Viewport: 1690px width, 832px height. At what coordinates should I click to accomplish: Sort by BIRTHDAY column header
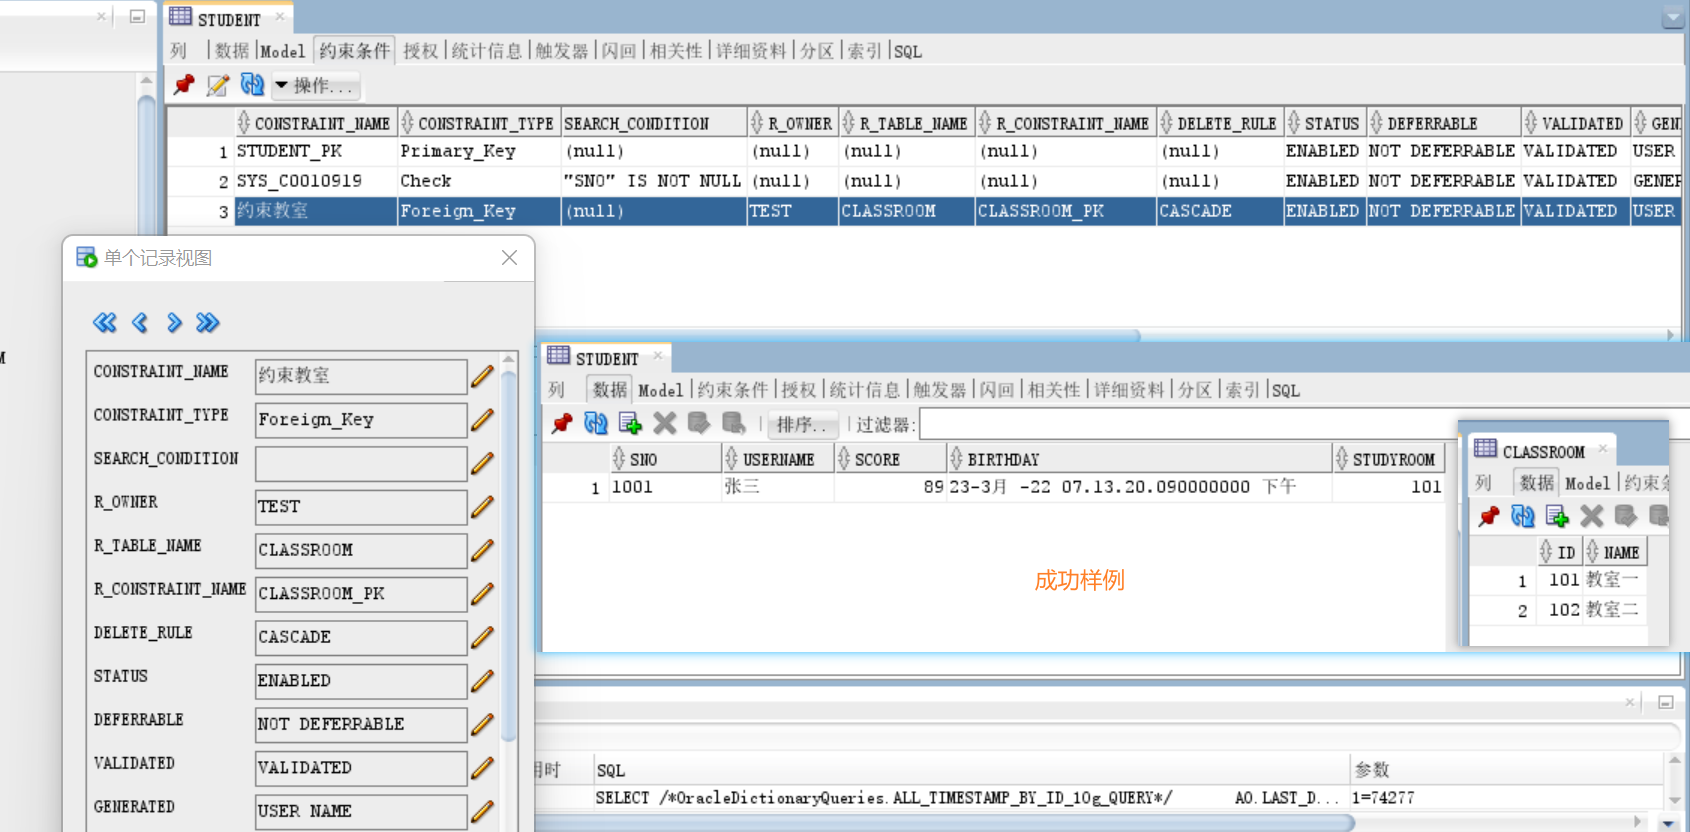1139,460
